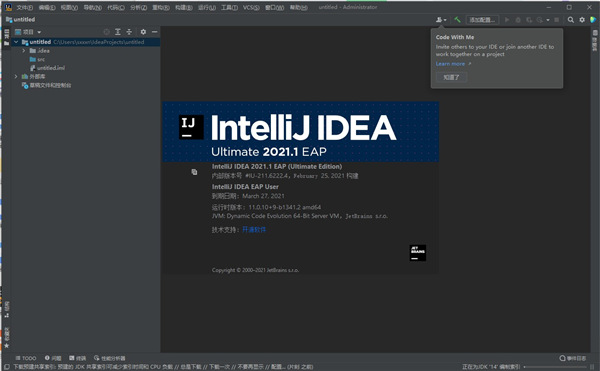
Task: Open the 代码(C) menu
Action: (116, 7)
